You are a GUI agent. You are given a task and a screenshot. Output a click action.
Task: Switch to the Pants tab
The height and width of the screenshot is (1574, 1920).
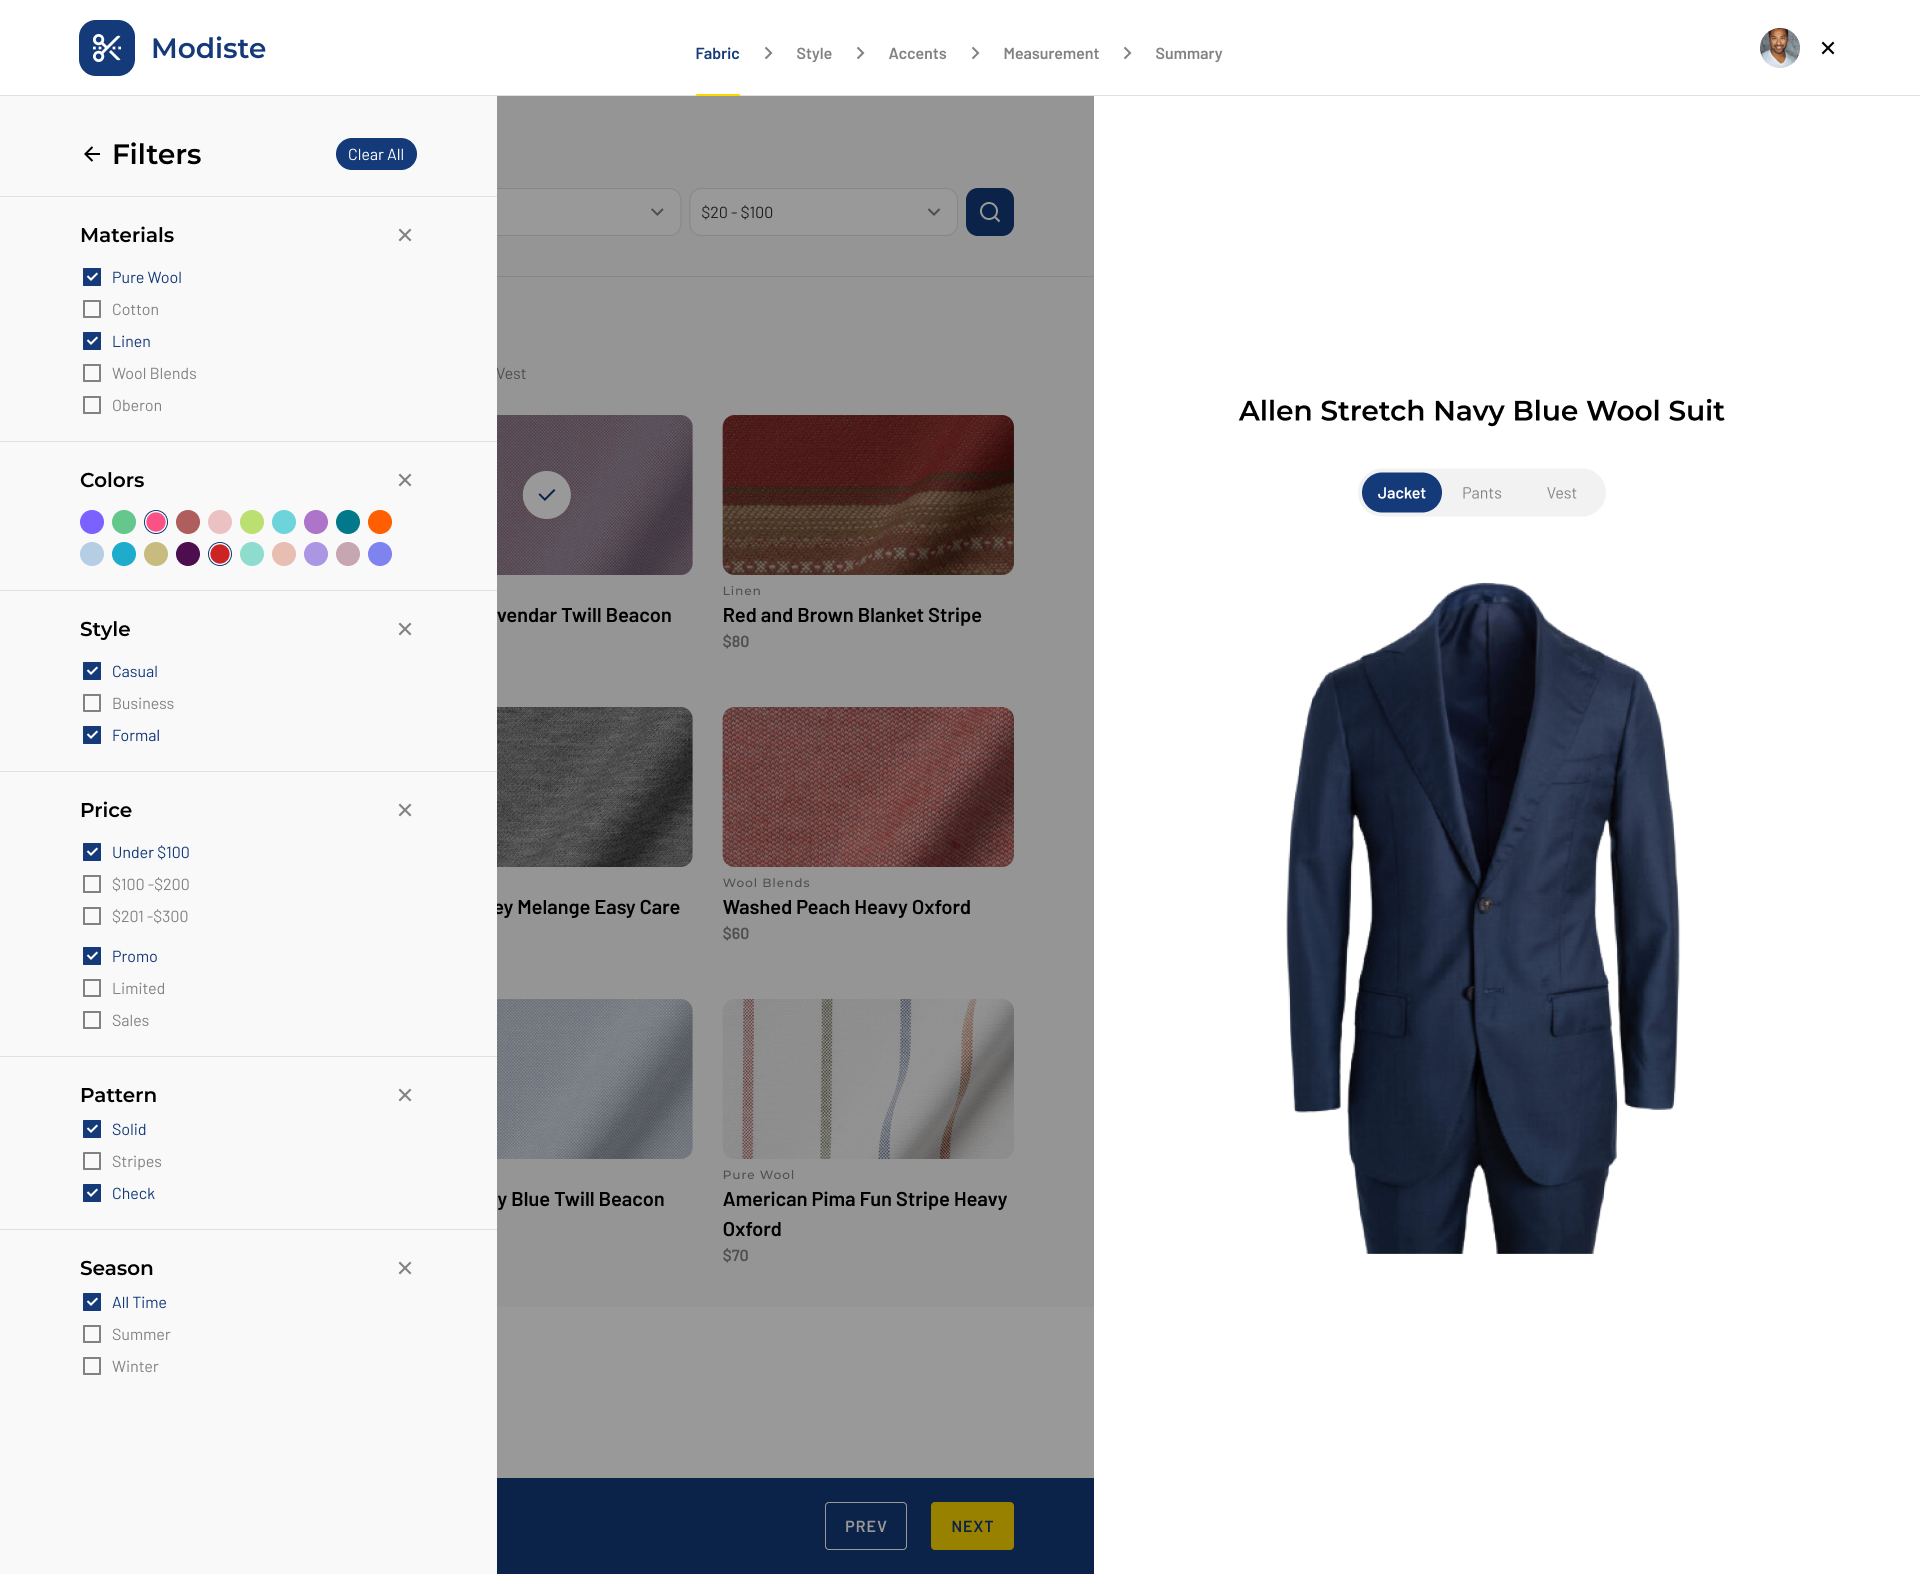1481,493
